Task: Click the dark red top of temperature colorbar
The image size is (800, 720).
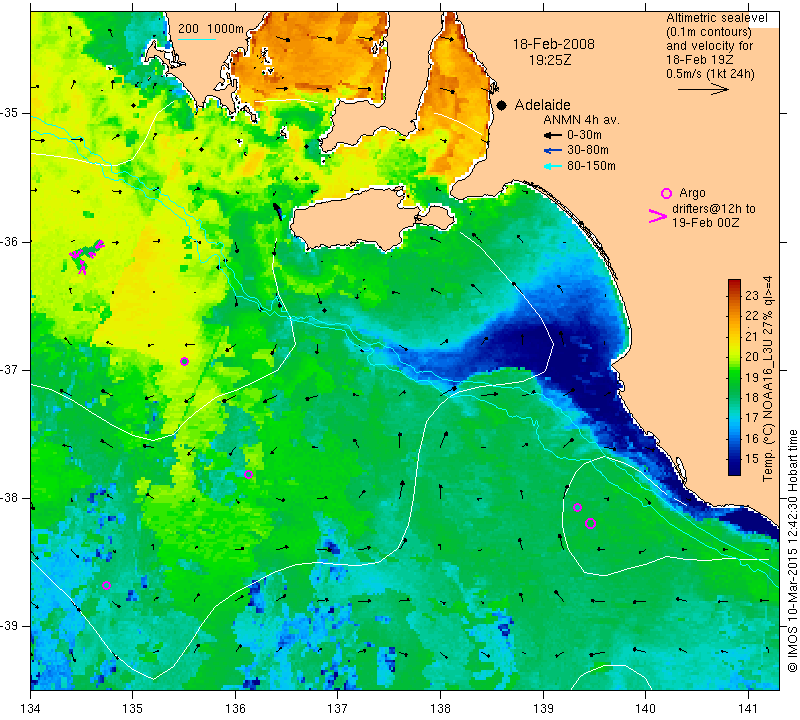Action: [x=734, y=284]
